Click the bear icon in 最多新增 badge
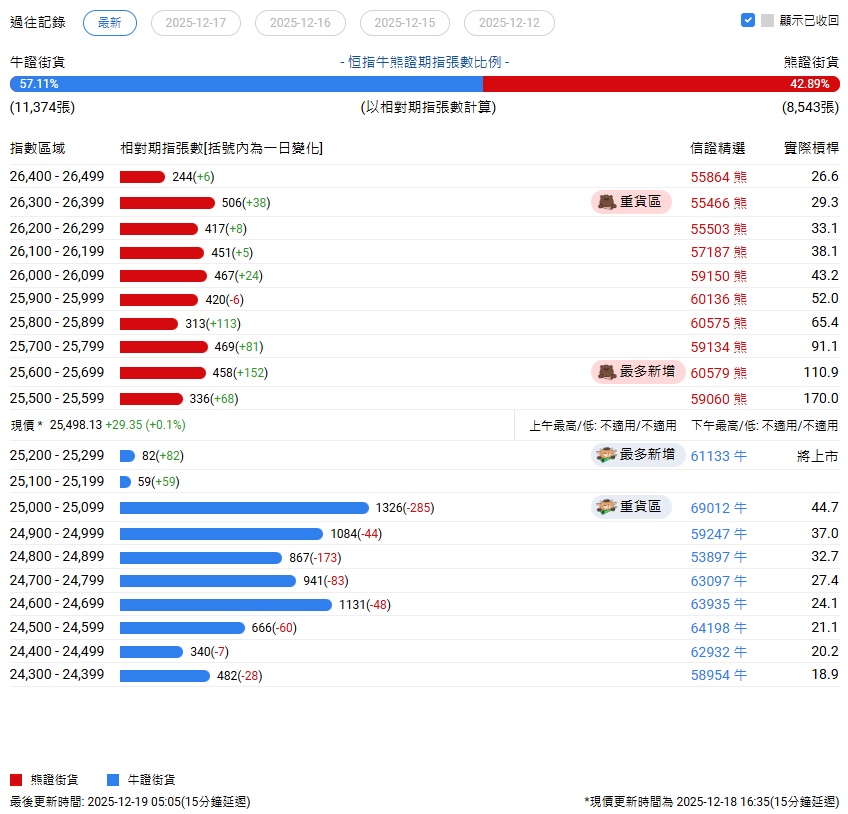The image size is (848, 814). coord(607,372)
